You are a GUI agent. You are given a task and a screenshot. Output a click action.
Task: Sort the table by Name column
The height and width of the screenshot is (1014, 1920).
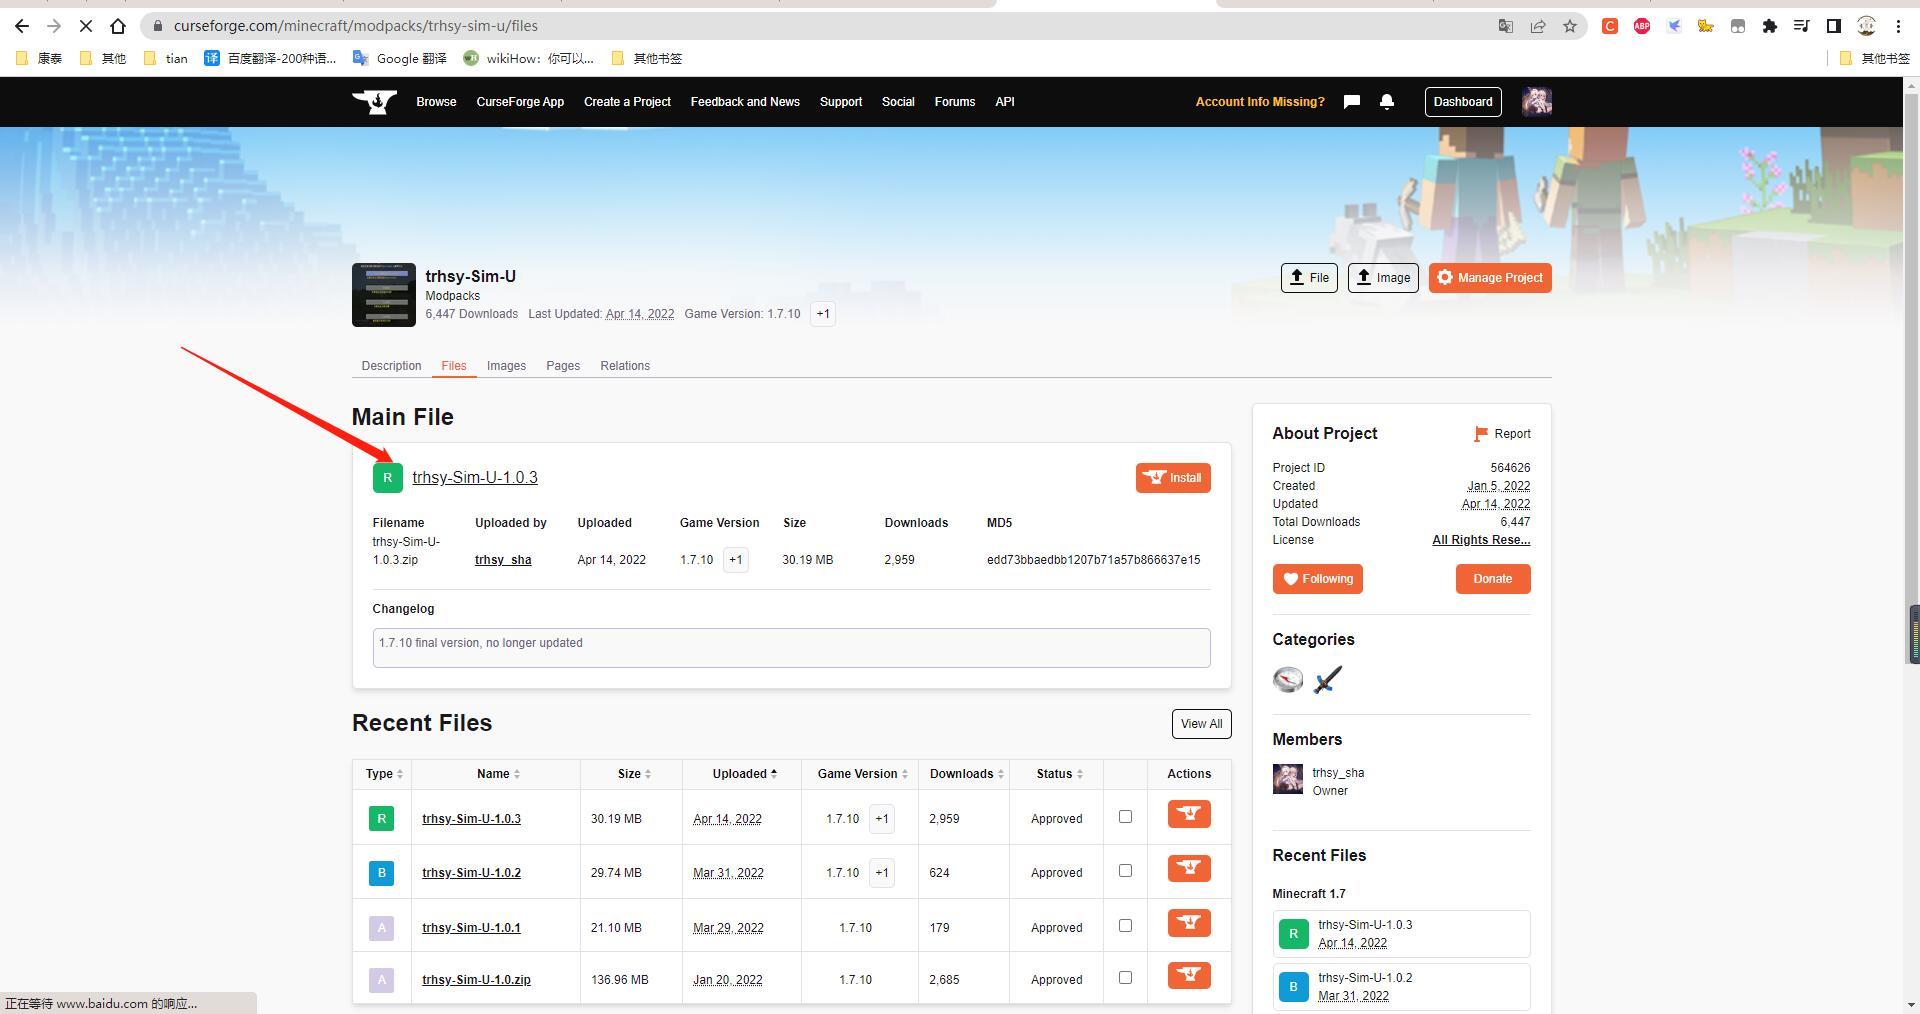498,774
